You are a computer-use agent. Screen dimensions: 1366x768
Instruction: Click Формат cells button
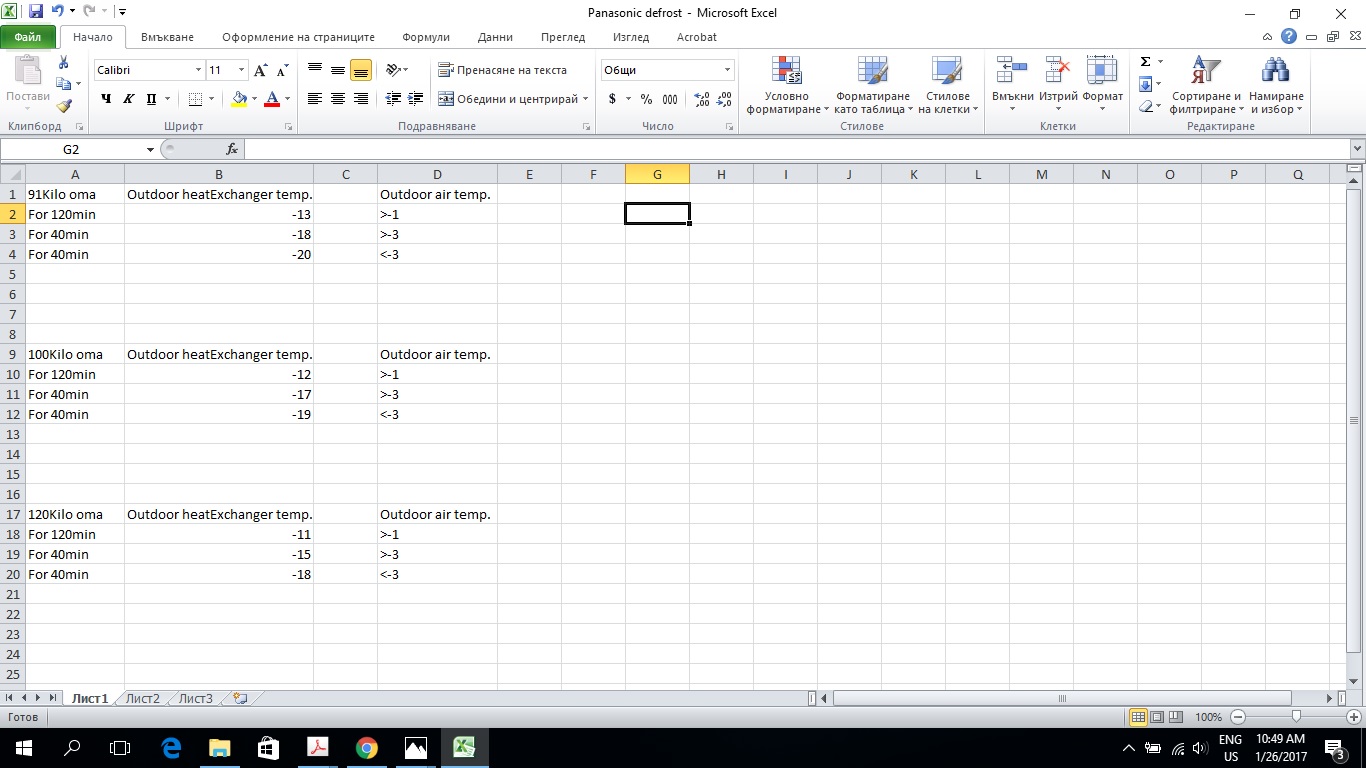coord(1102,85)
